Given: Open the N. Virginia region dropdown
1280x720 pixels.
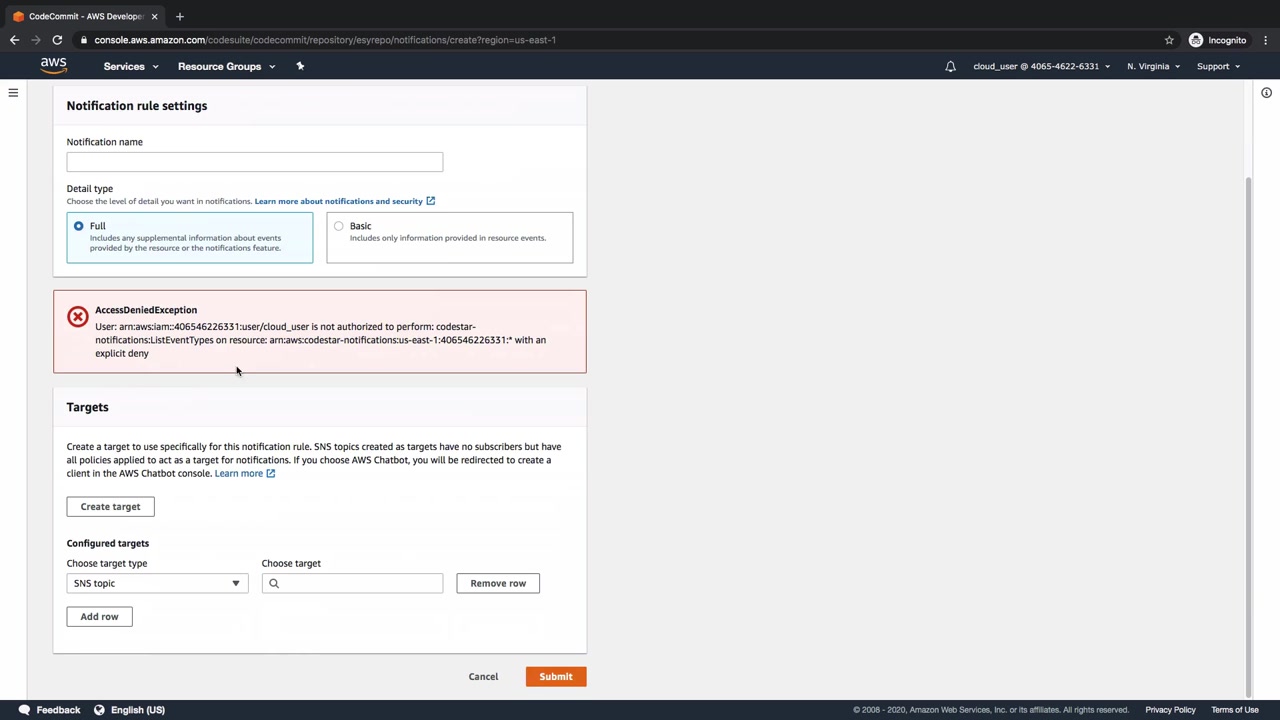Looking at the screenshot, I should (x=1153, y=66).
